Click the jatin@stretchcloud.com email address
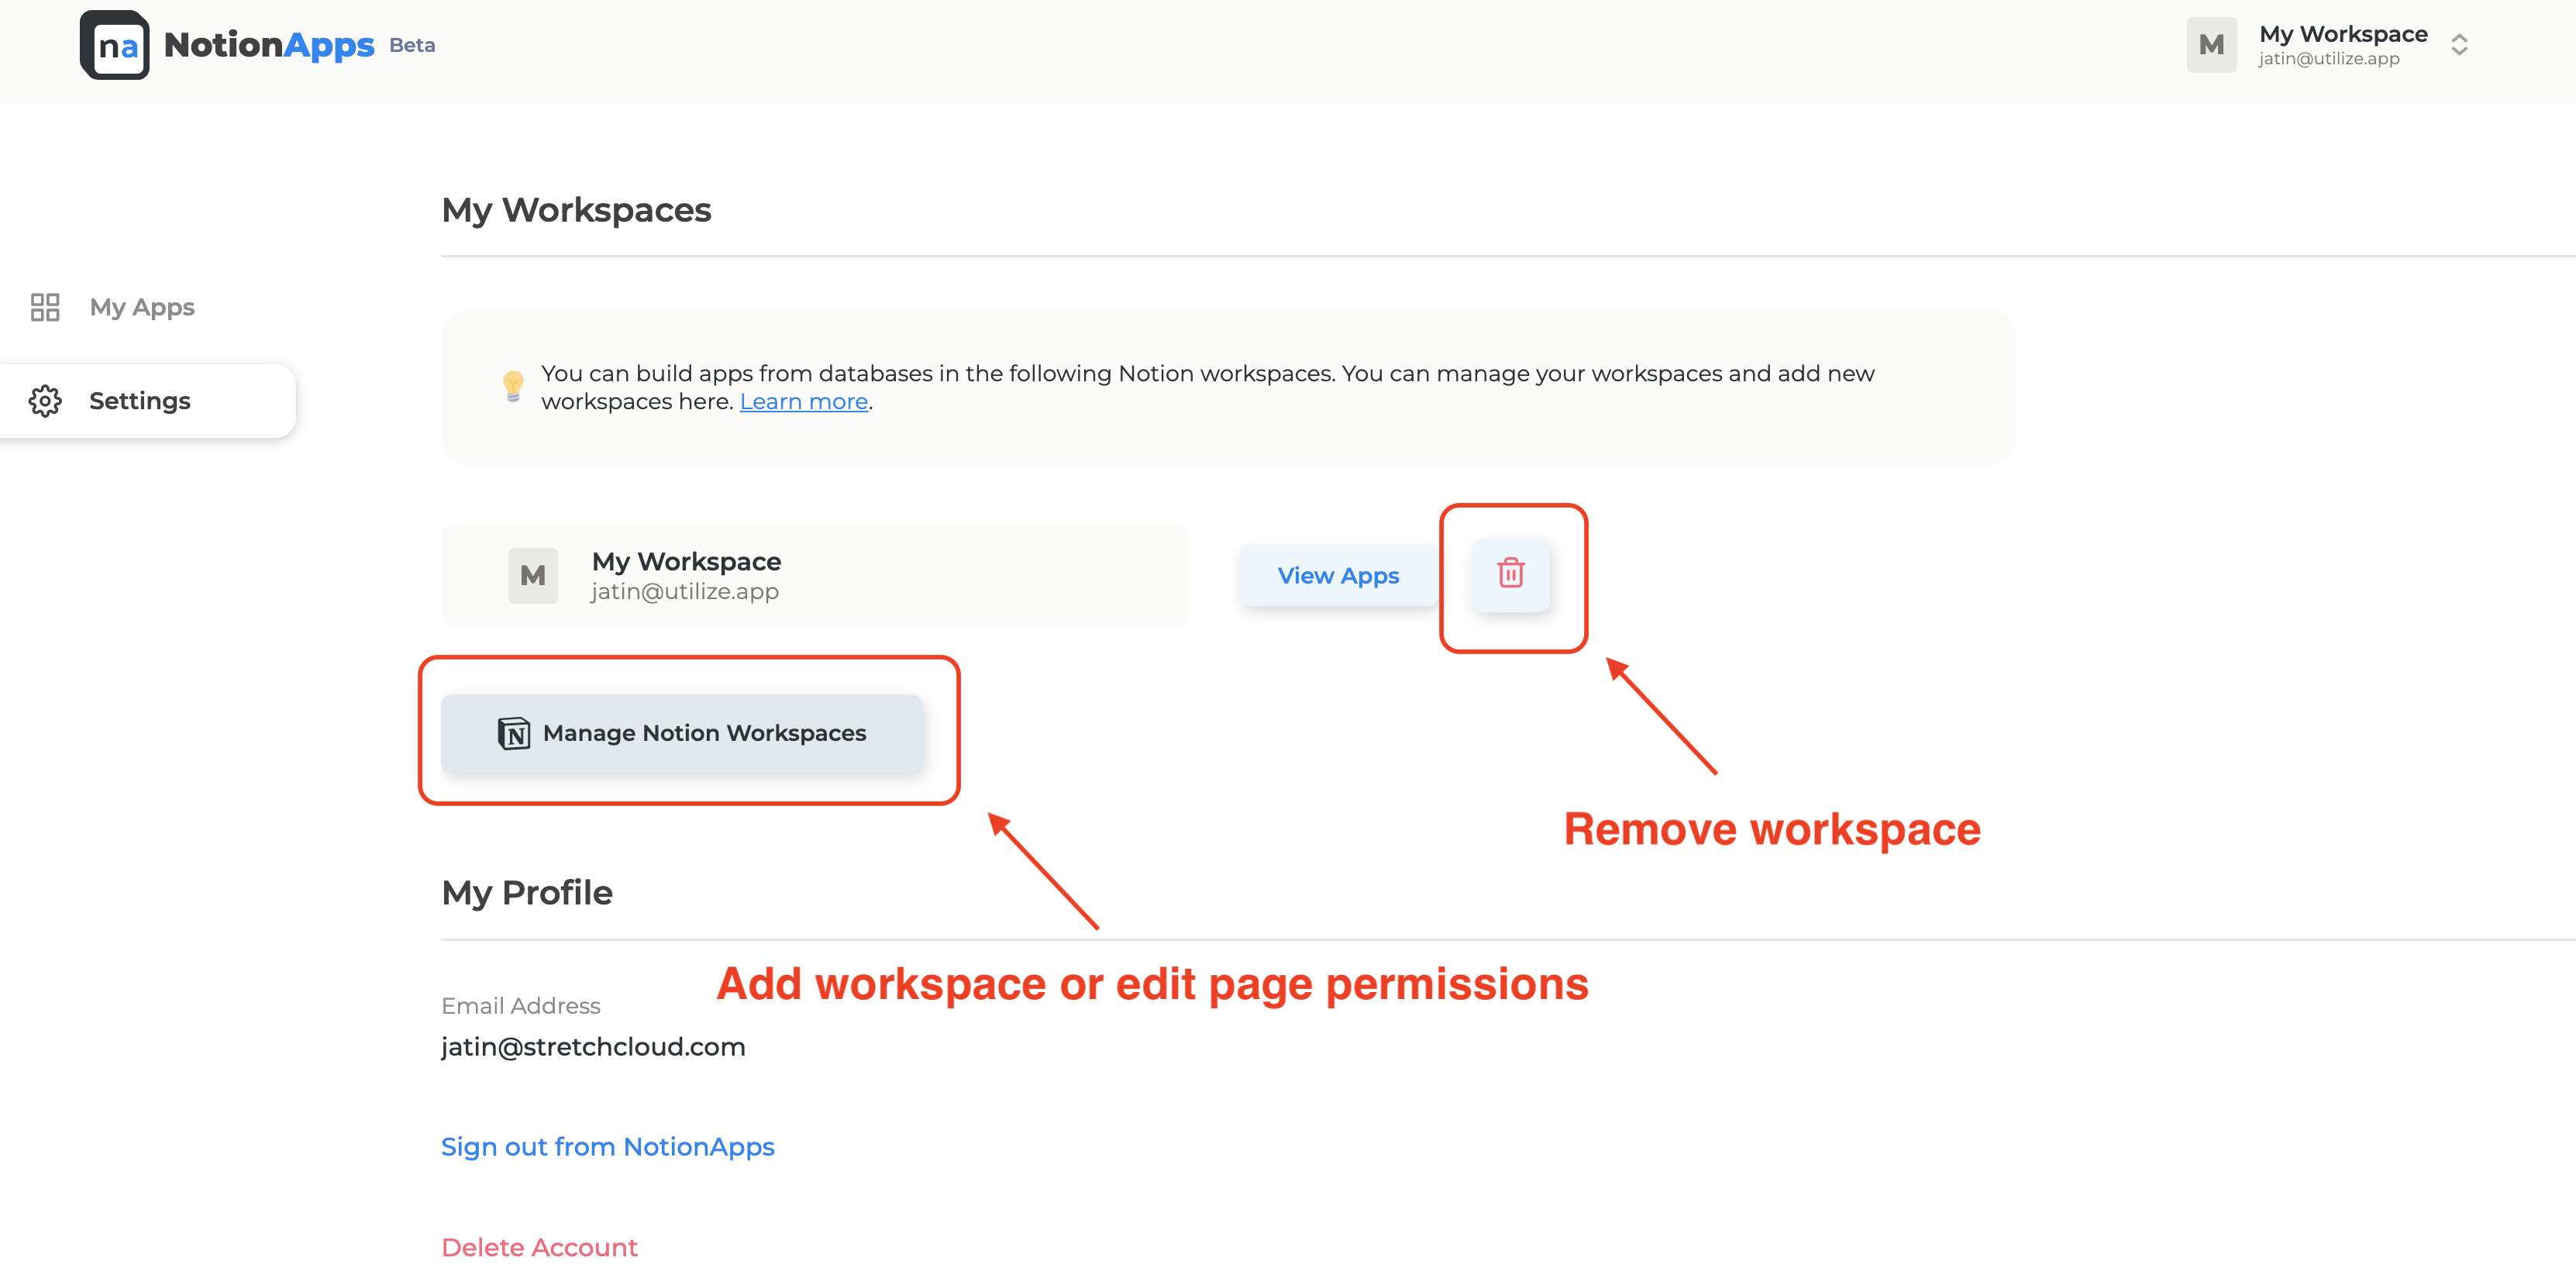The height and width of the screenshot is (1285, 2576). pyautogui.click(x=593, y=1046)
